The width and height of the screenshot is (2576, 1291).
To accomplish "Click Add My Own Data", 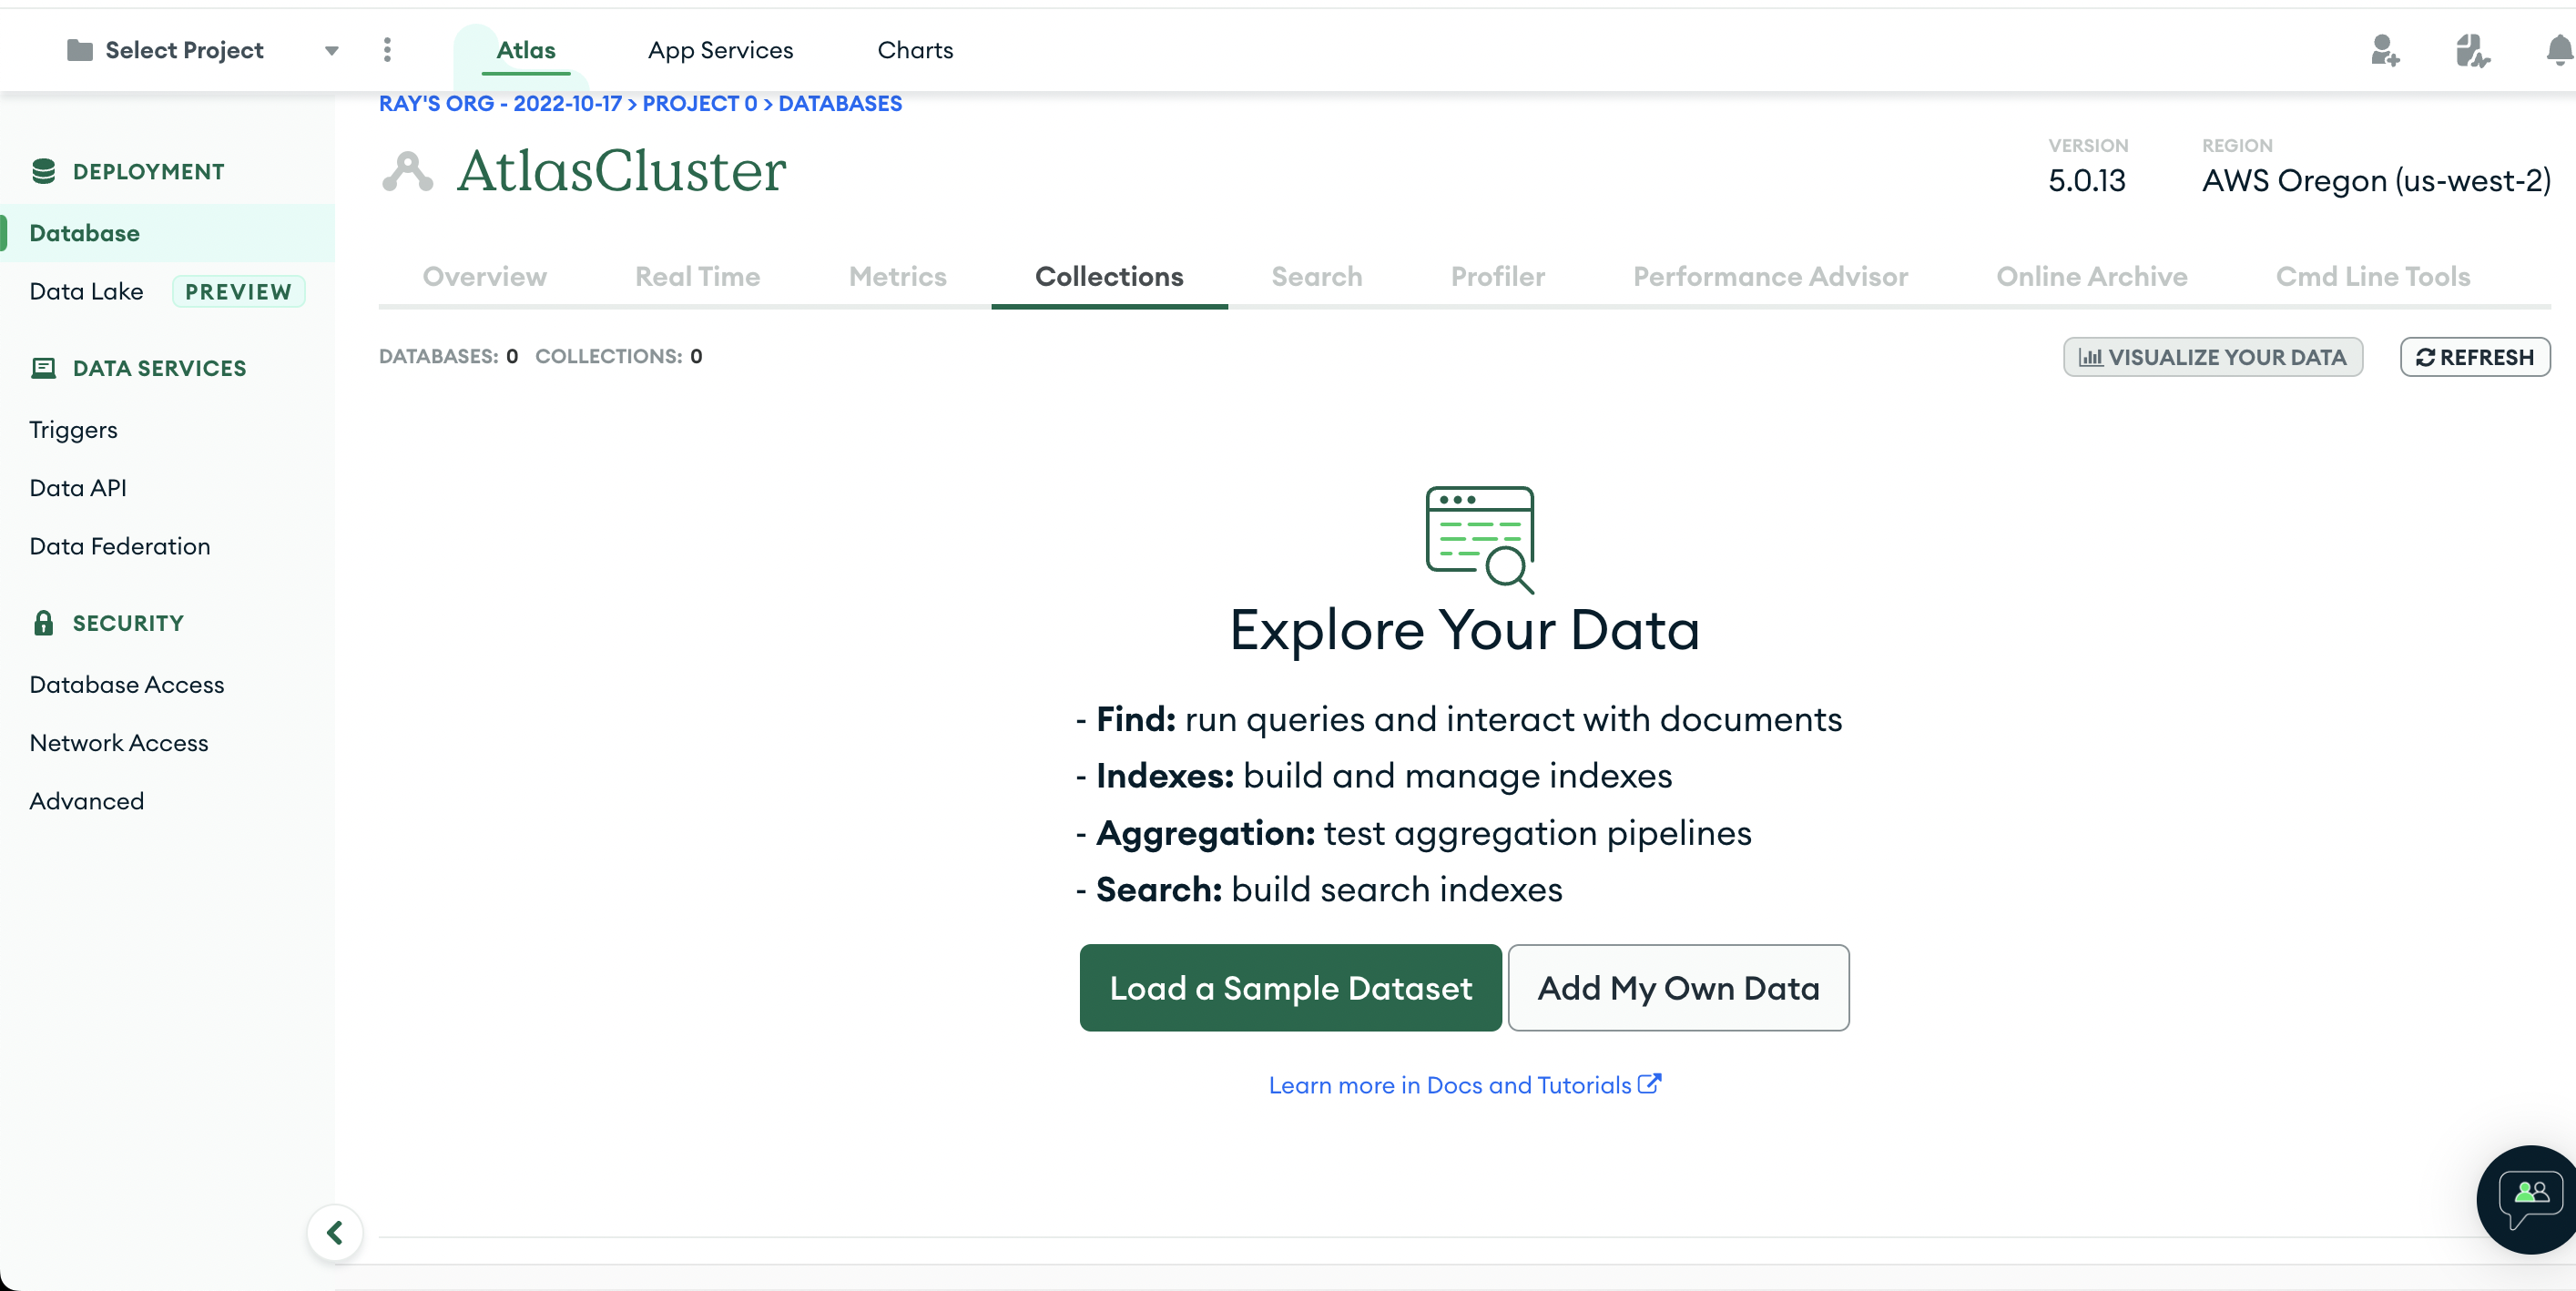I will click(x=1678, y=987).
